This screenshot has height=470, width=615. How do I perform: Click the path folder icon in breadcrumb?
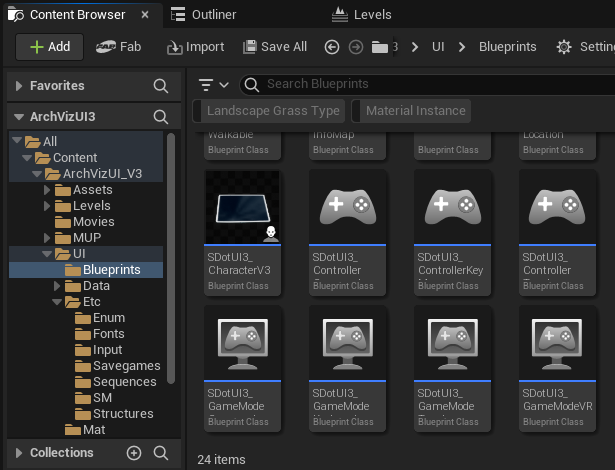point(380,47)
